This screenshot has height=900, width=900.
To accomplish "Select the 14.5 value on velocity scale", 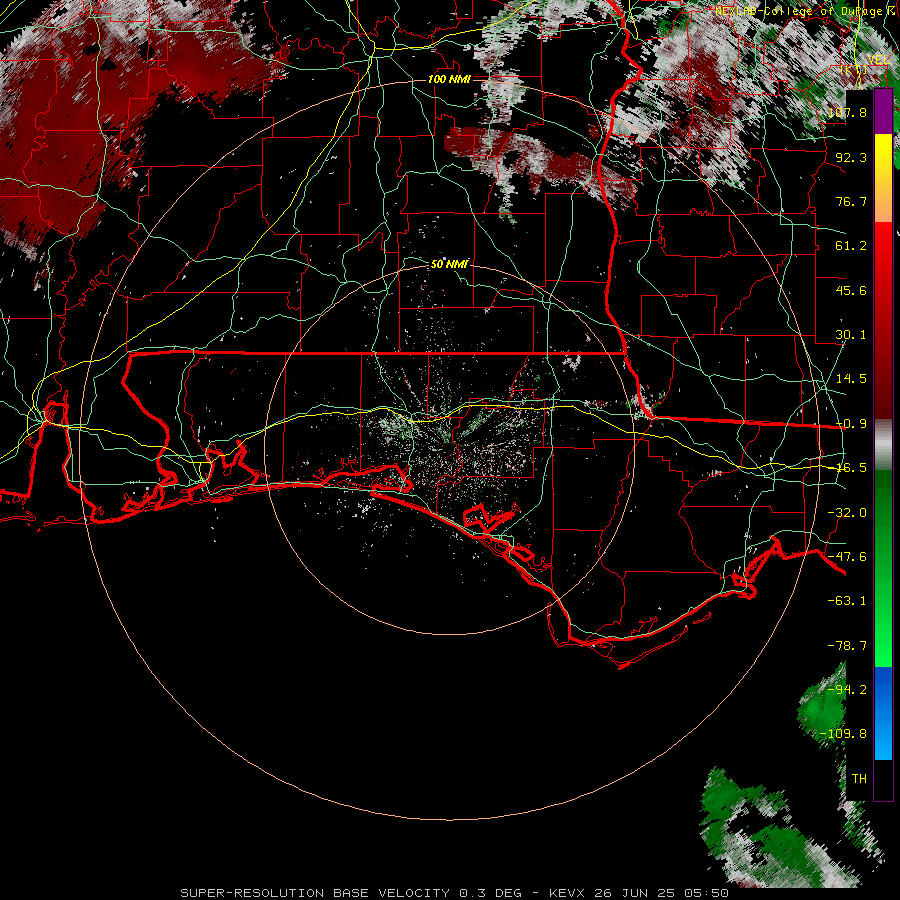I will pos(851,379).
